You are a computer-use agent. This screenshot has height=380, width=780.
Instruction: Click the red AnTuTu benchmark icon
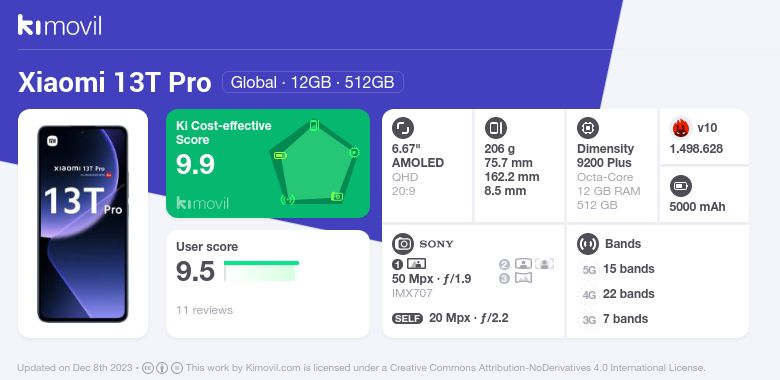(681, 128)
